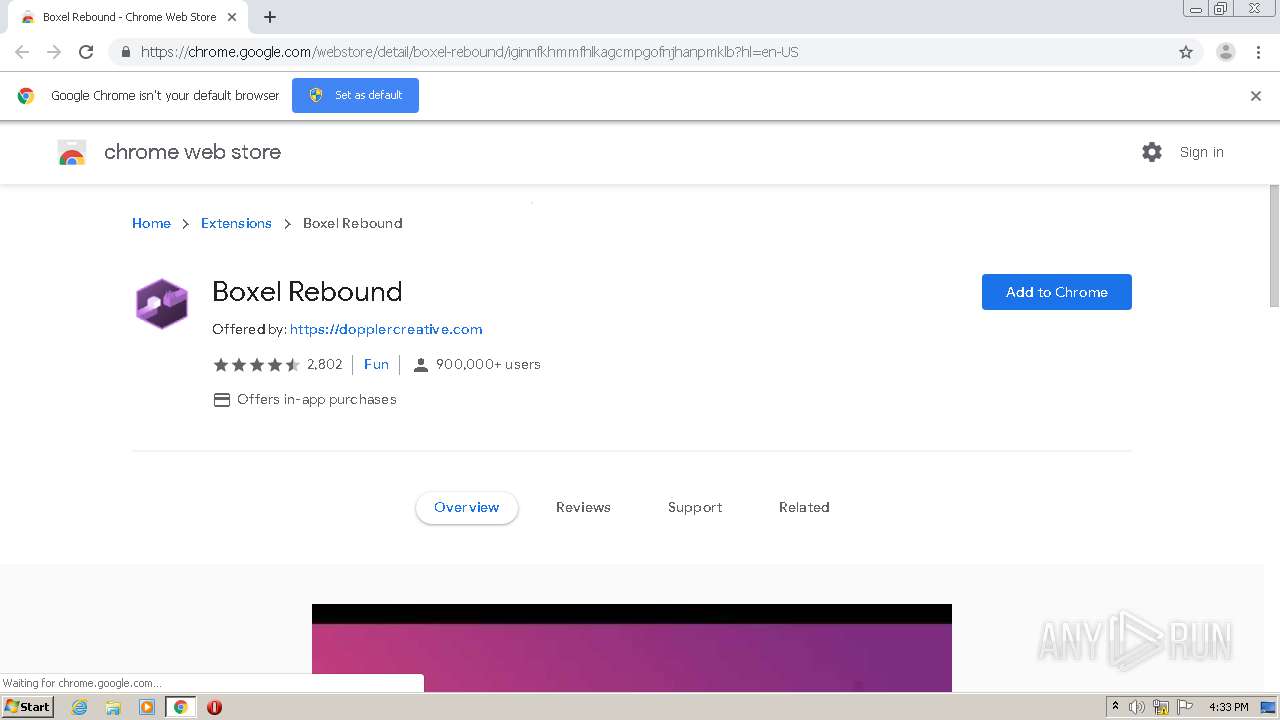Click the padlock site info icon
Image resolution: width=1280 pixels, height=720 pixels.
(x=125, y=52)
